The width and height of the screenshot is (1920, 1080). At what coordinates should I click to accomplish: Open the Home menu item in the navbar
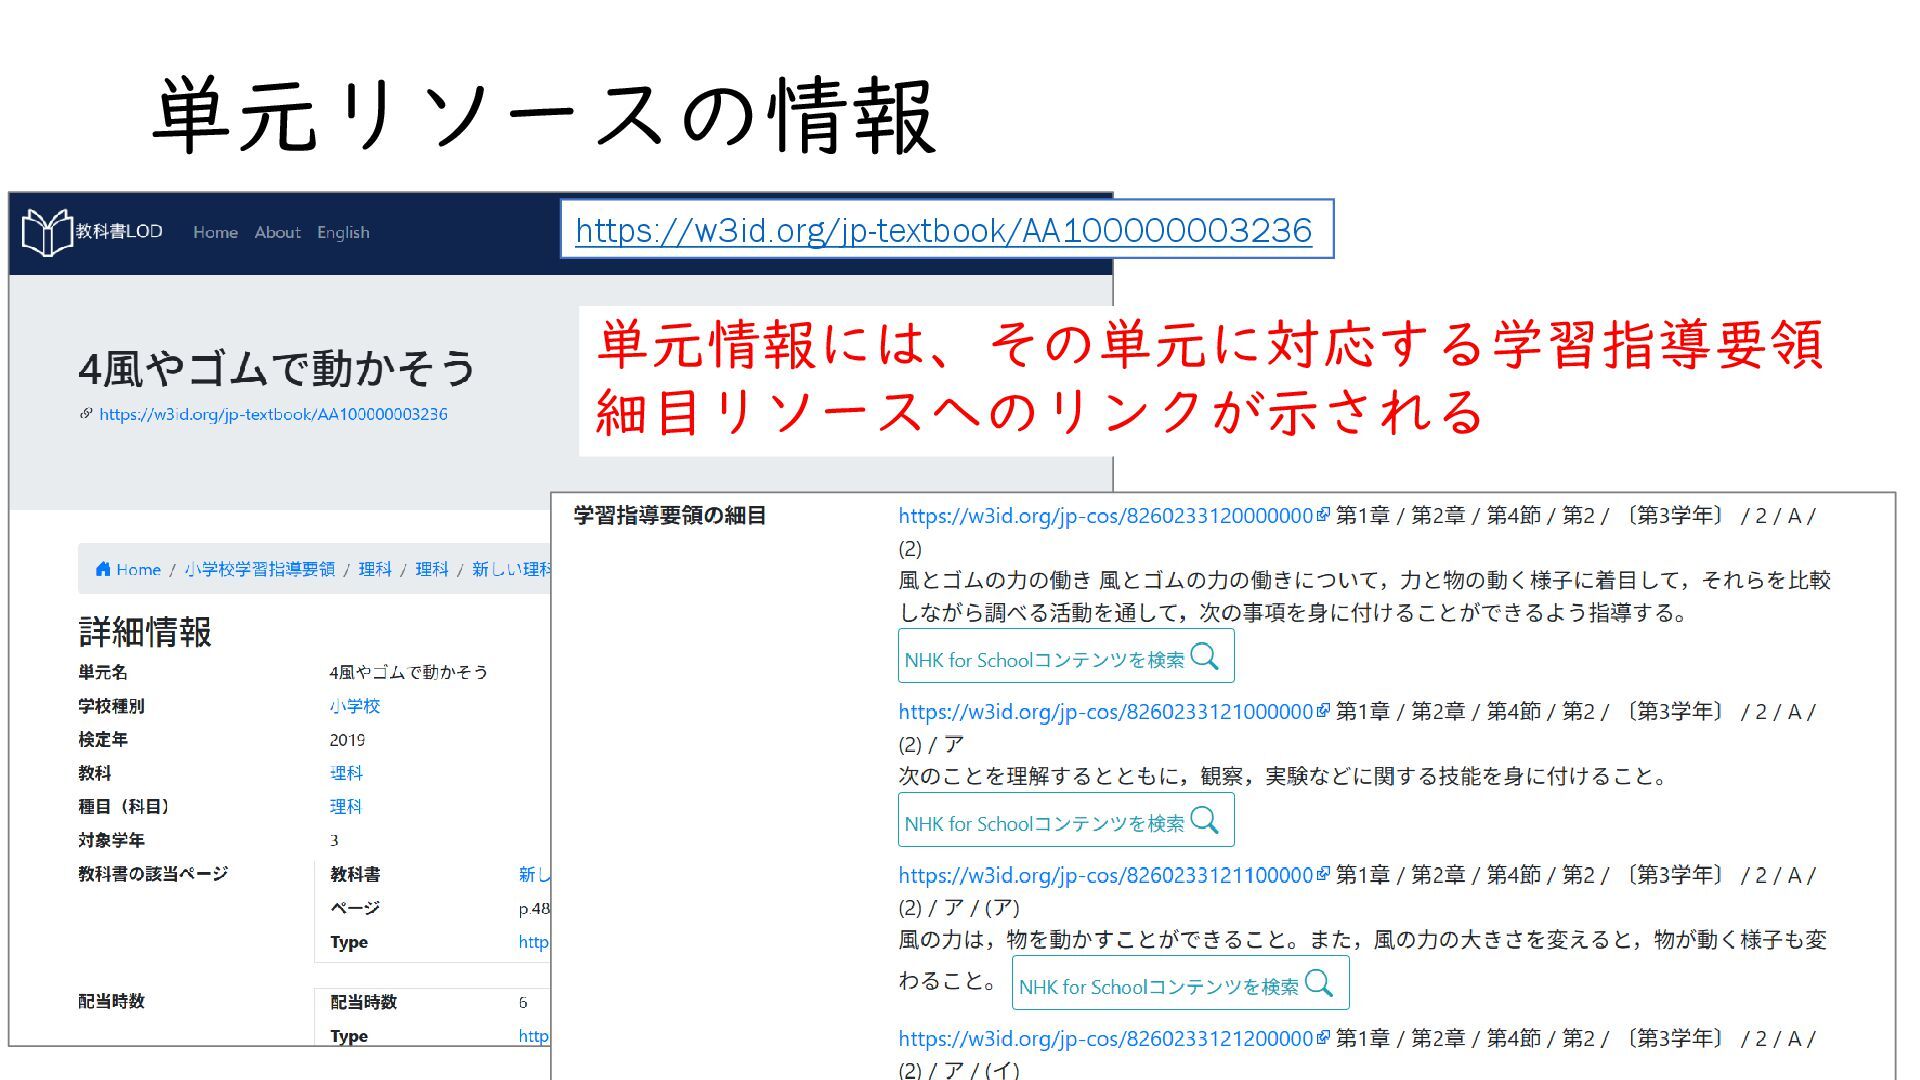215,232
